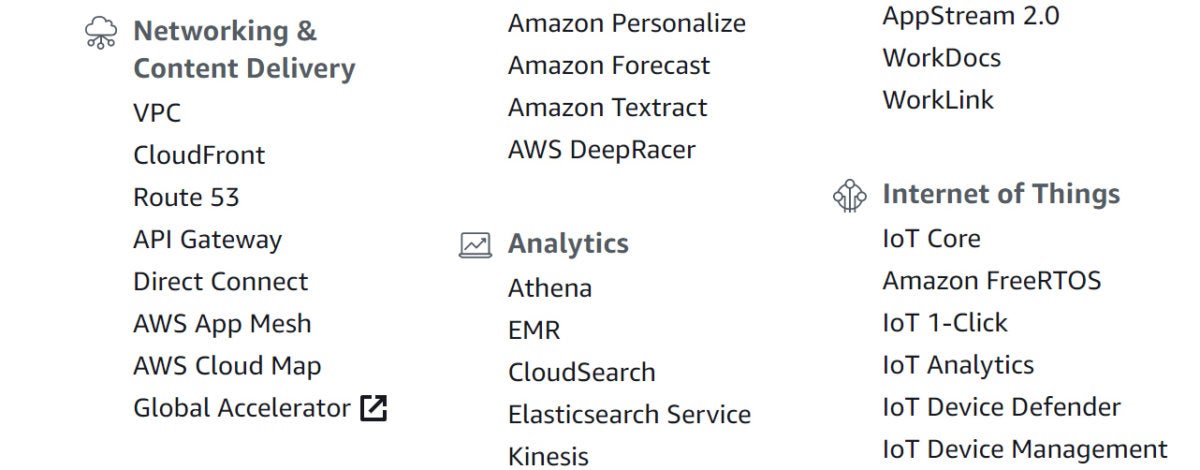This screenshot has width=1200, height=470.
Task: Open API Gateway
Action: tap(207, 240)
